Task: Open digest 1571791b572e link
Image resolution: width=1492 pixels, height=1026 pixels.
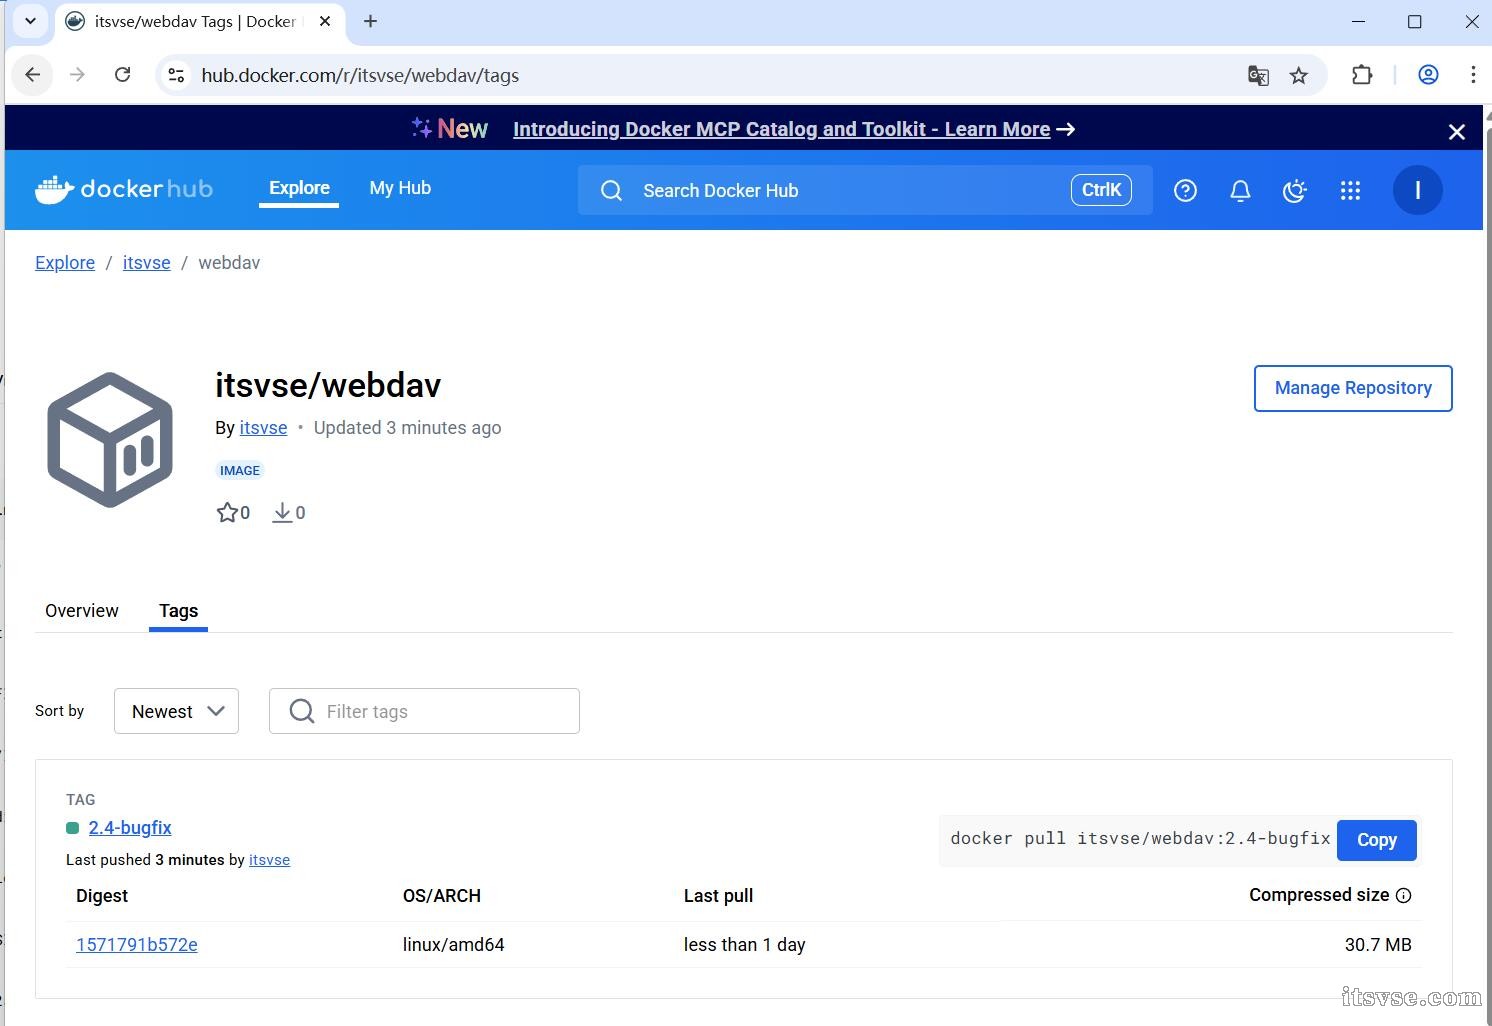Action: [x=137, y=945]
